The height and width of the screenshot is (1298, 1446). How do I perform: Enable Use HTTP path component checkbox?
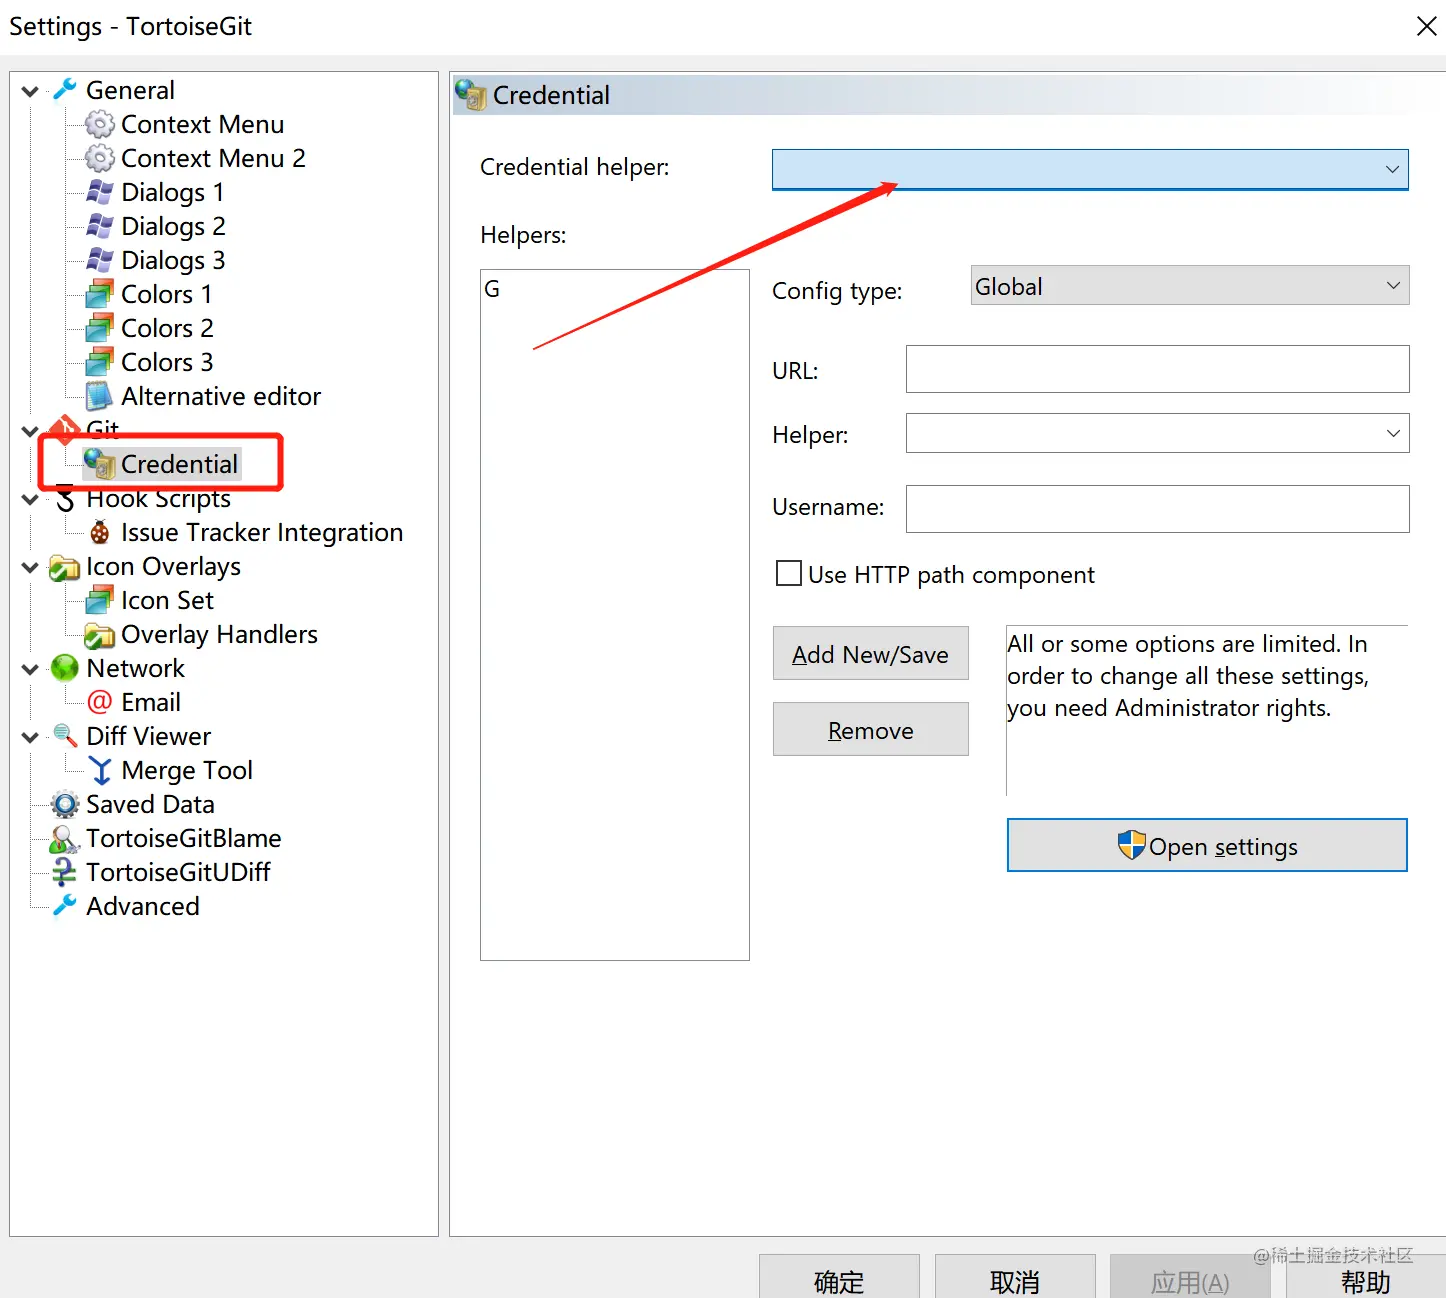(x=789, y=574)
